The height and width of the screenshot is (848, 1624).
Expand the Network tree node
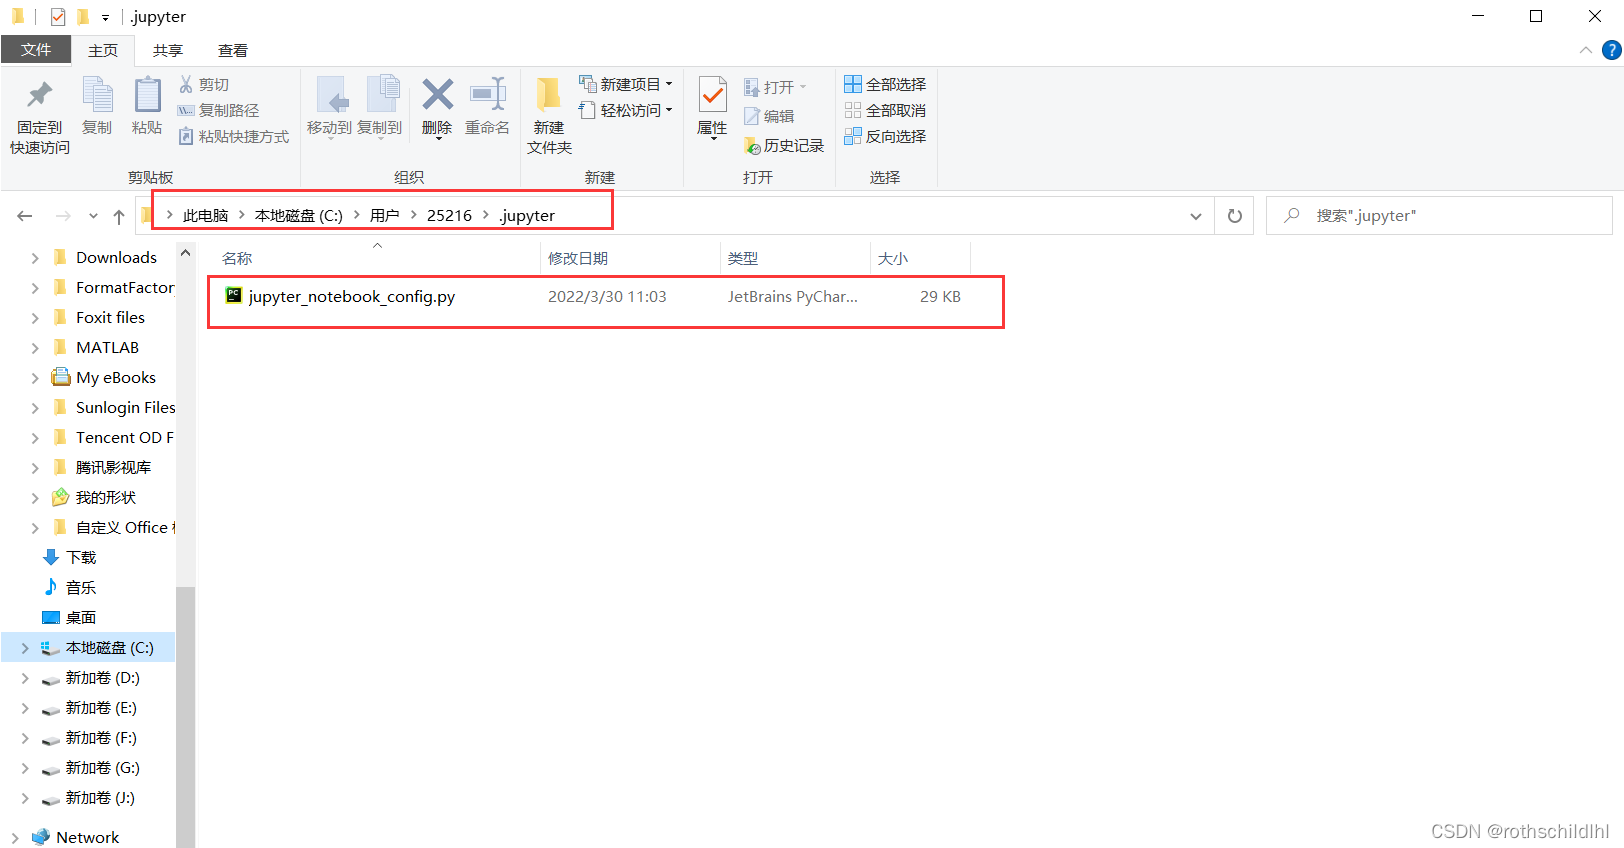pos(15,838)
